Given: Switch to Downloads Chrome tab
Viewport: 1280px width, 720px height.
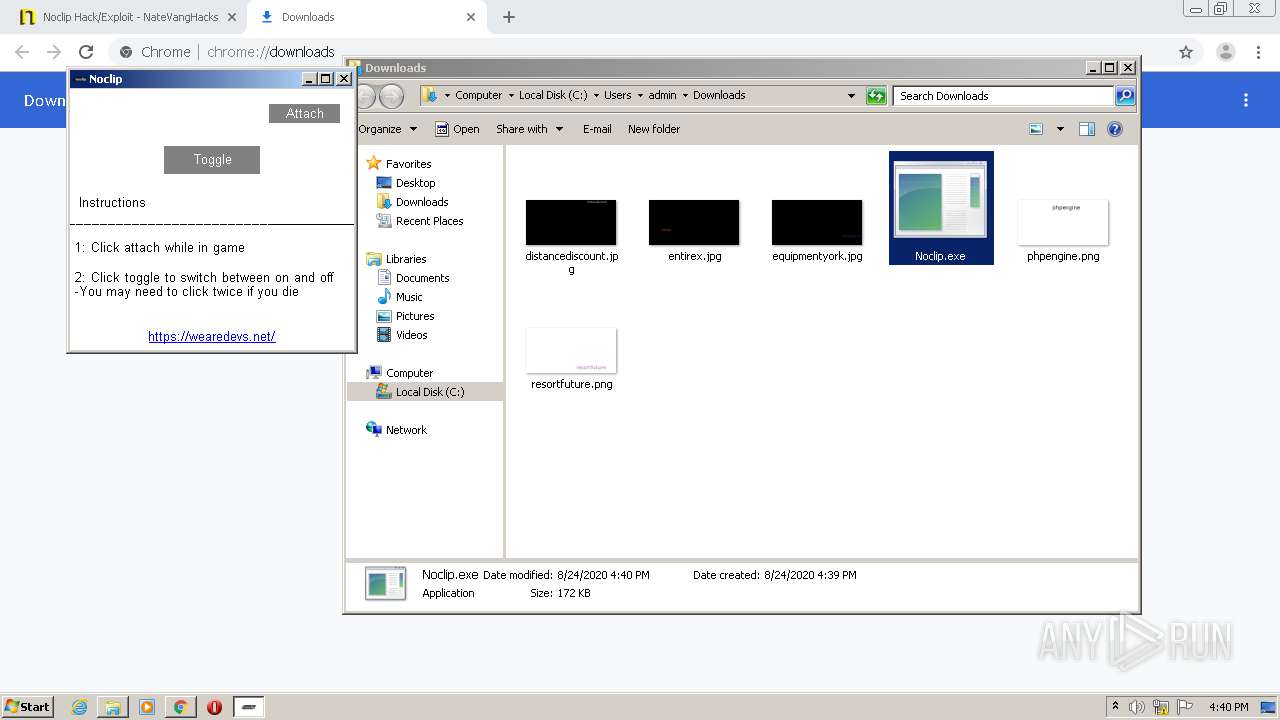Looking at the screenshot, I should [x=366, y=17].
